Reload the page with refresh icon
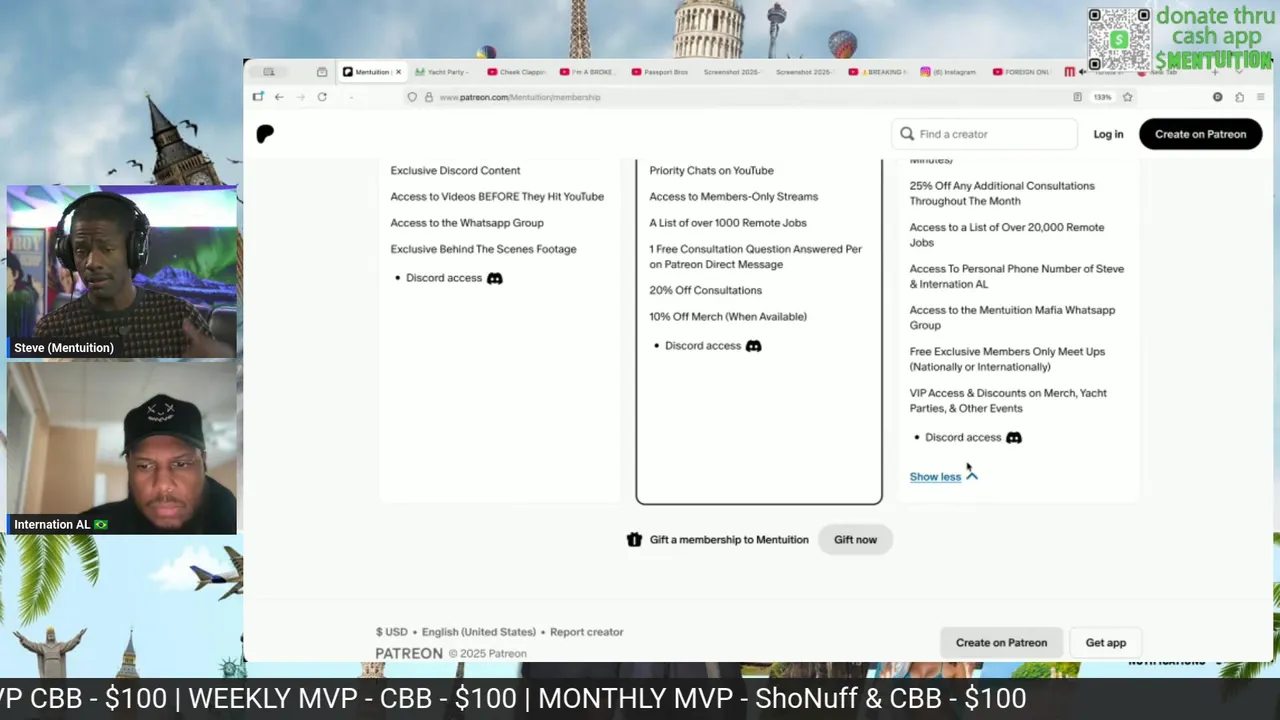The image size is (1280, 720). coord(322,97)
